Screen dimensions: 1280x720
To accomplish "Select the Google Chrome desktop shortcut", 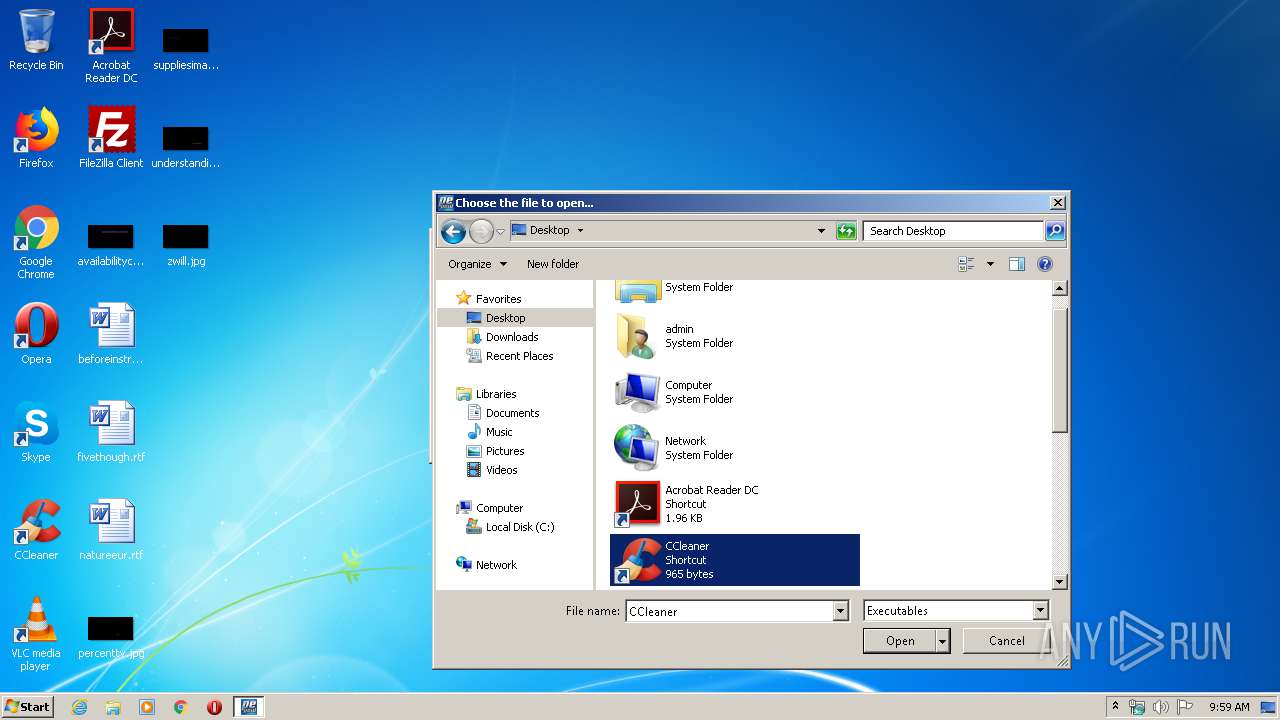I will pyautogui.click(x=36, y=242).
